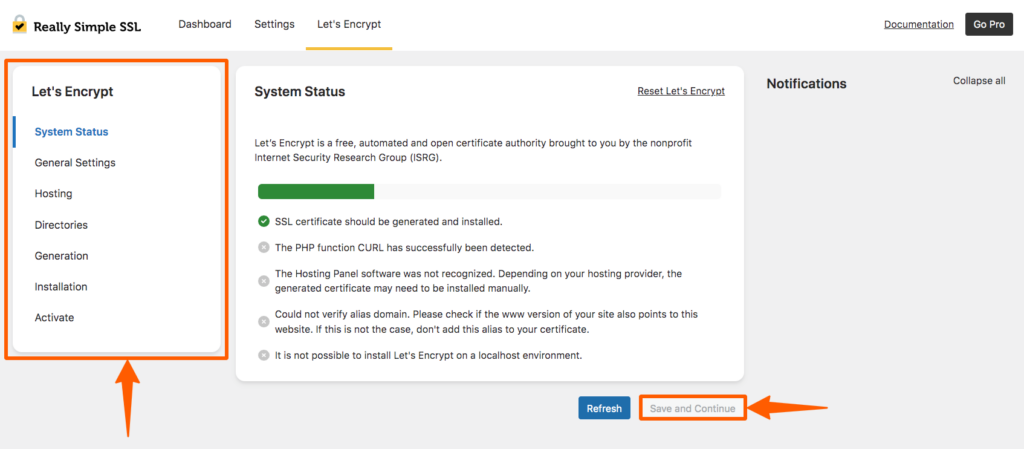Select System Status in the sidebar
1024x449 pixels.
pos(71,132)
